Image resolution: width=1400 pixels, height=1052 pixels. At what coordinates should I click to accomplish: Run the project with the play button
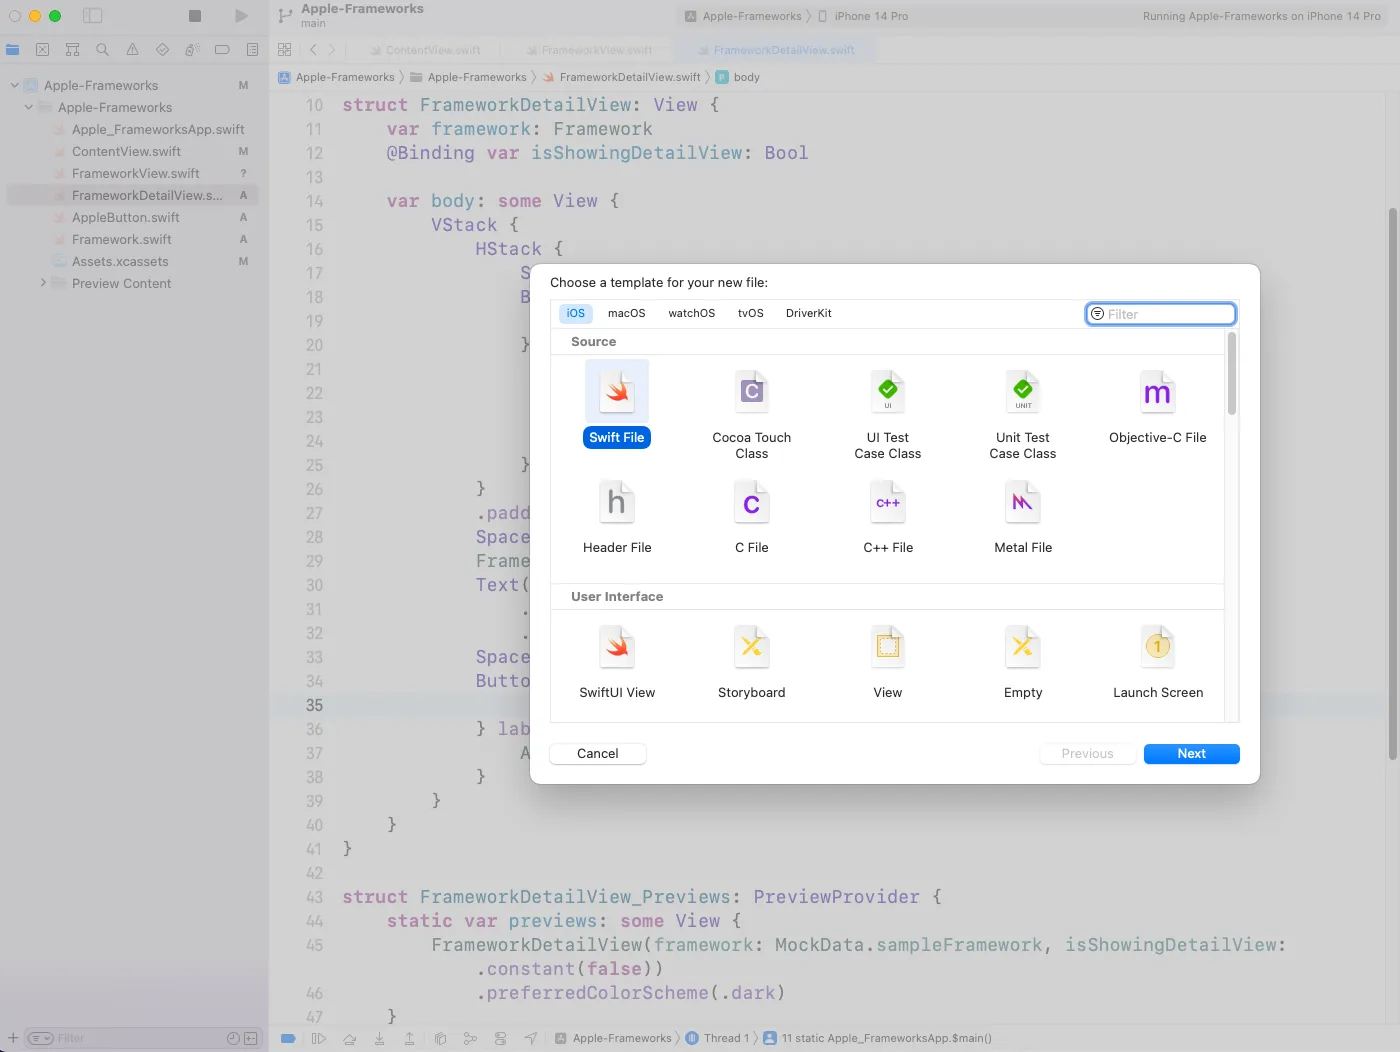[x=241, y=16]
